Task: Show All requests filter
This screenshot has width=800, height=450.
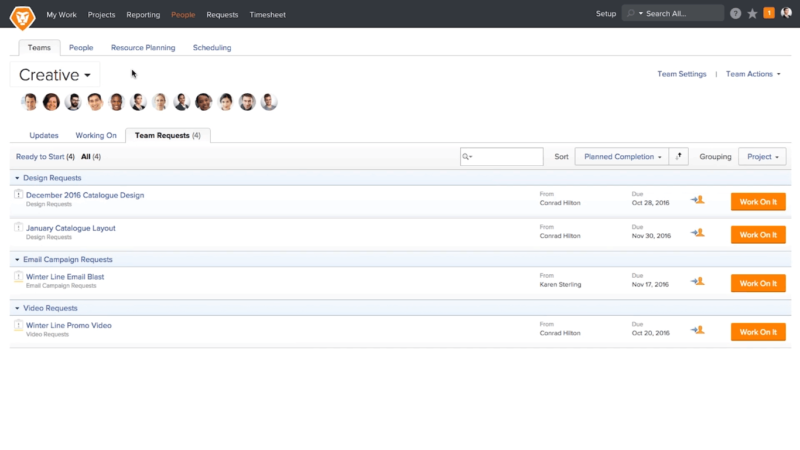Action: (86, 157)
